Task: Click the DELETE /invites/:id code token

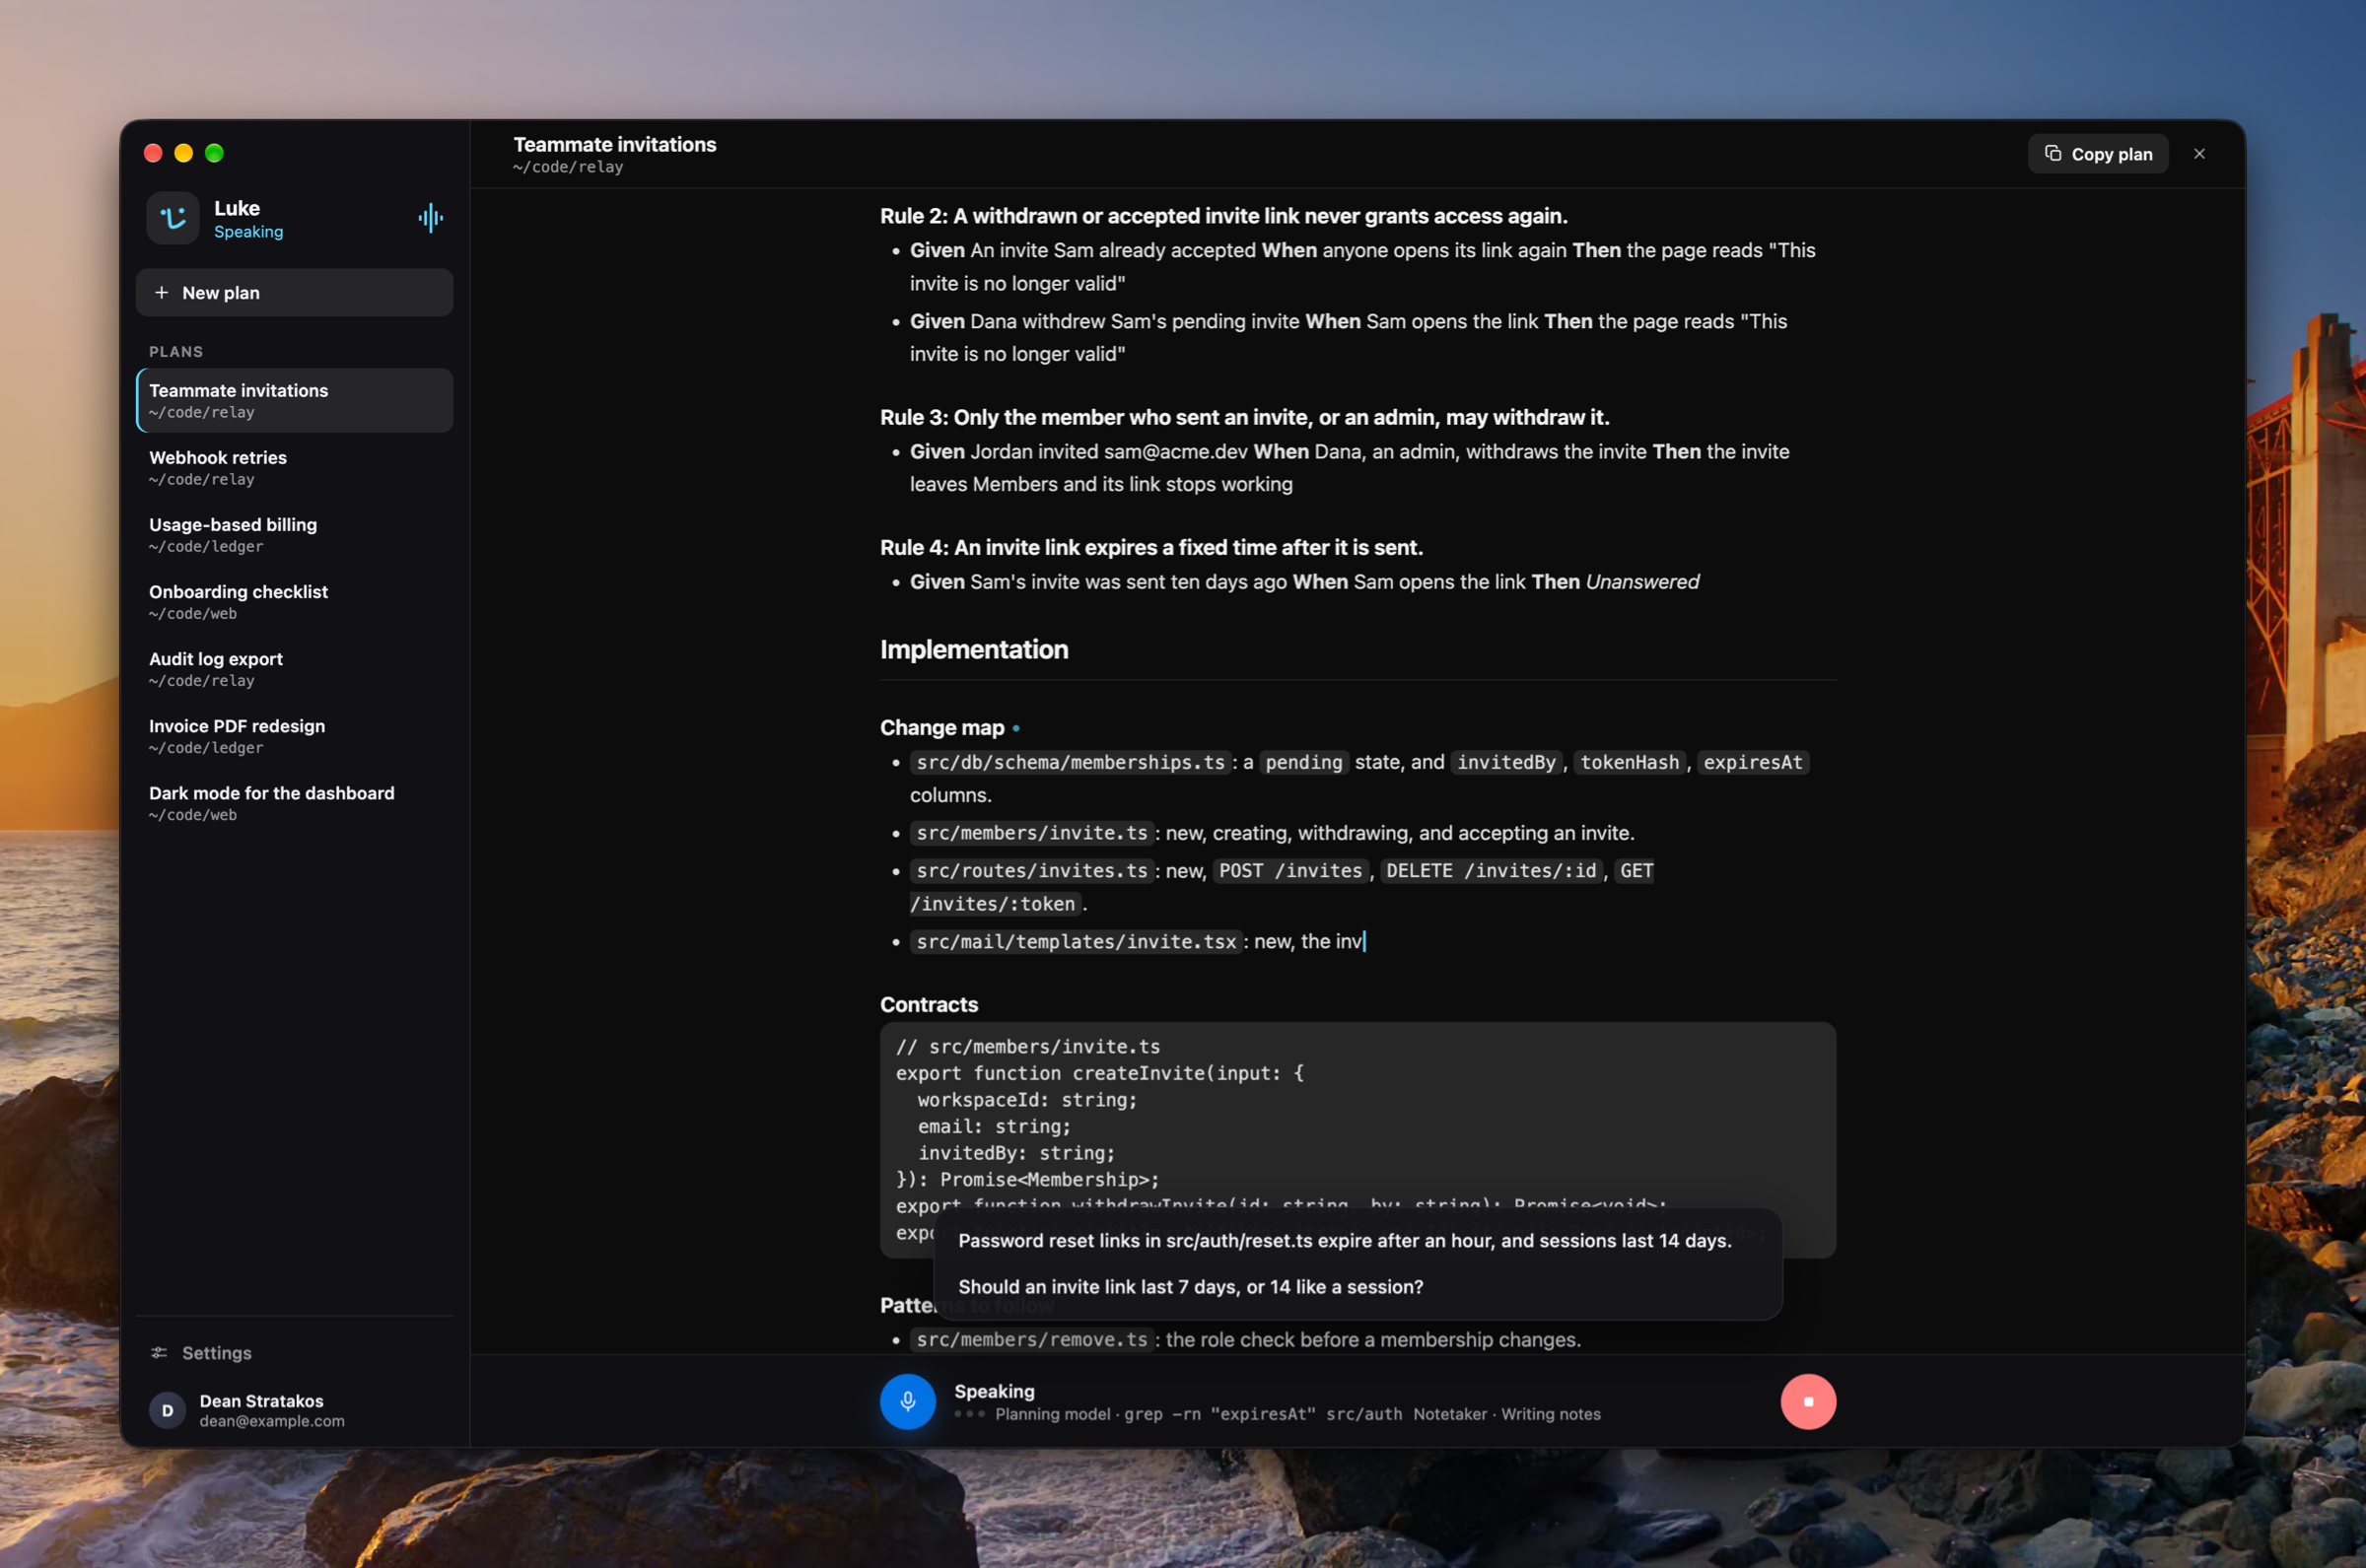Action: tap(1491, 870)
